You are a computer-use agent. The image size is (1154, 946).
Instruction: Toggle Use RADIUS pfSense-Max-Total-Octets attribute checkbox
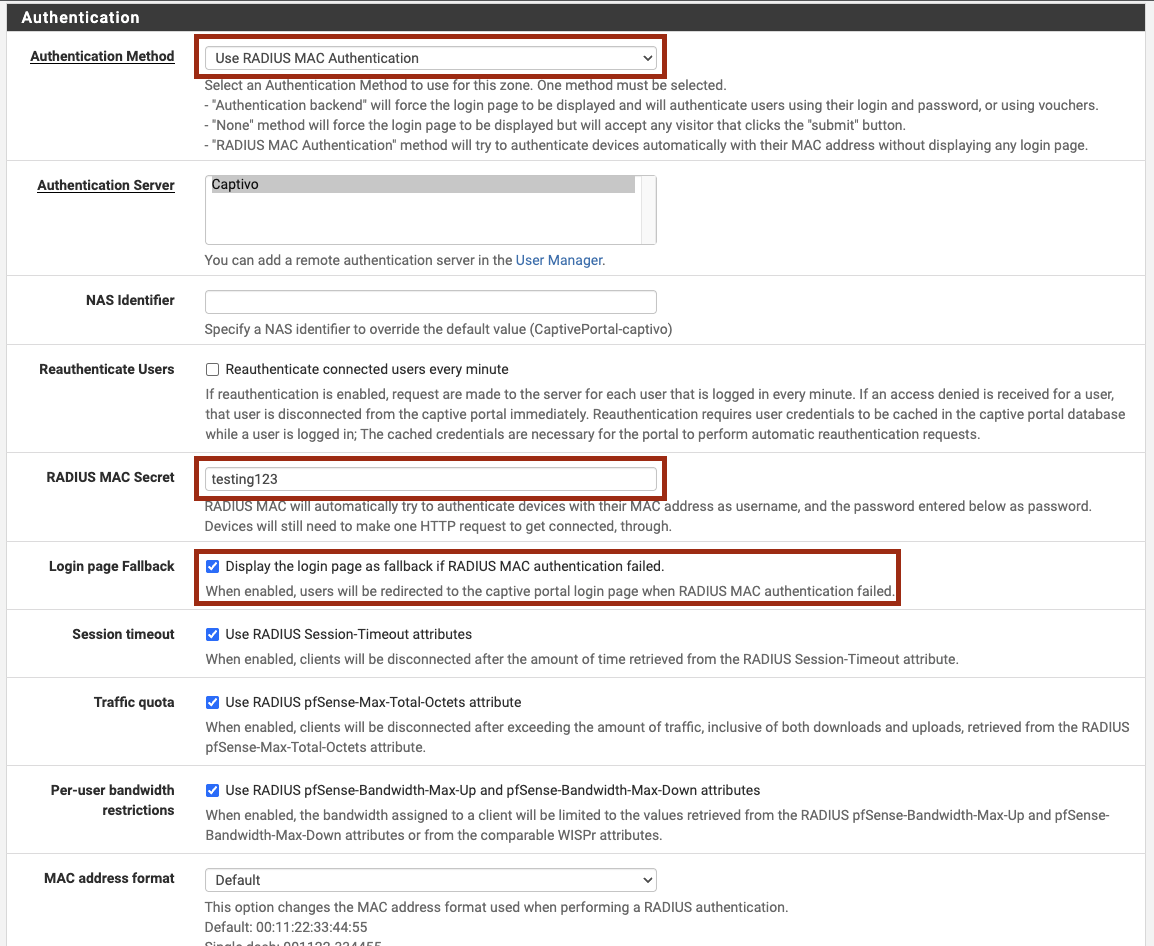tap(213, 702)
